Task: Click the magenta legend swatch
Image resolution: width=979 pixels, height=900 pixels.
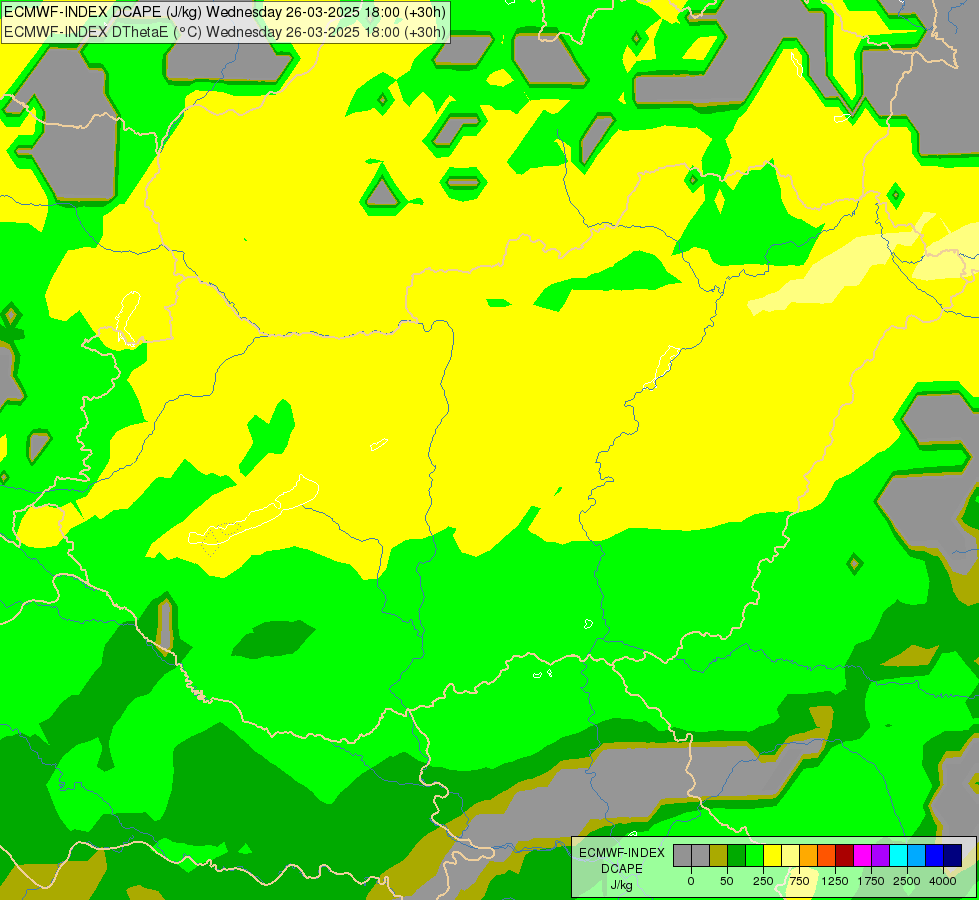Action: point(863,855)
